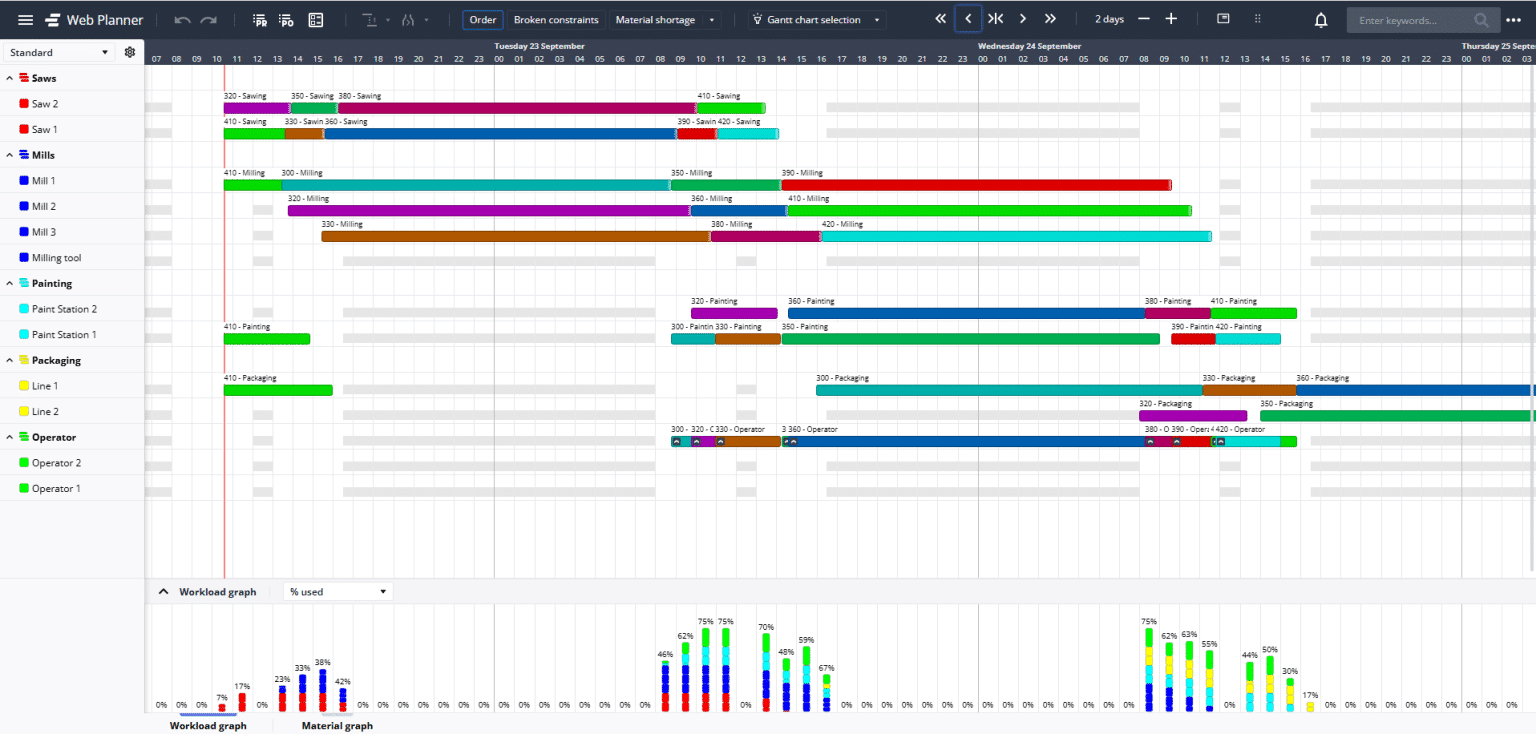The image size is (1536, 734).
Task: Open the % used dropdown
Action: 338,592
